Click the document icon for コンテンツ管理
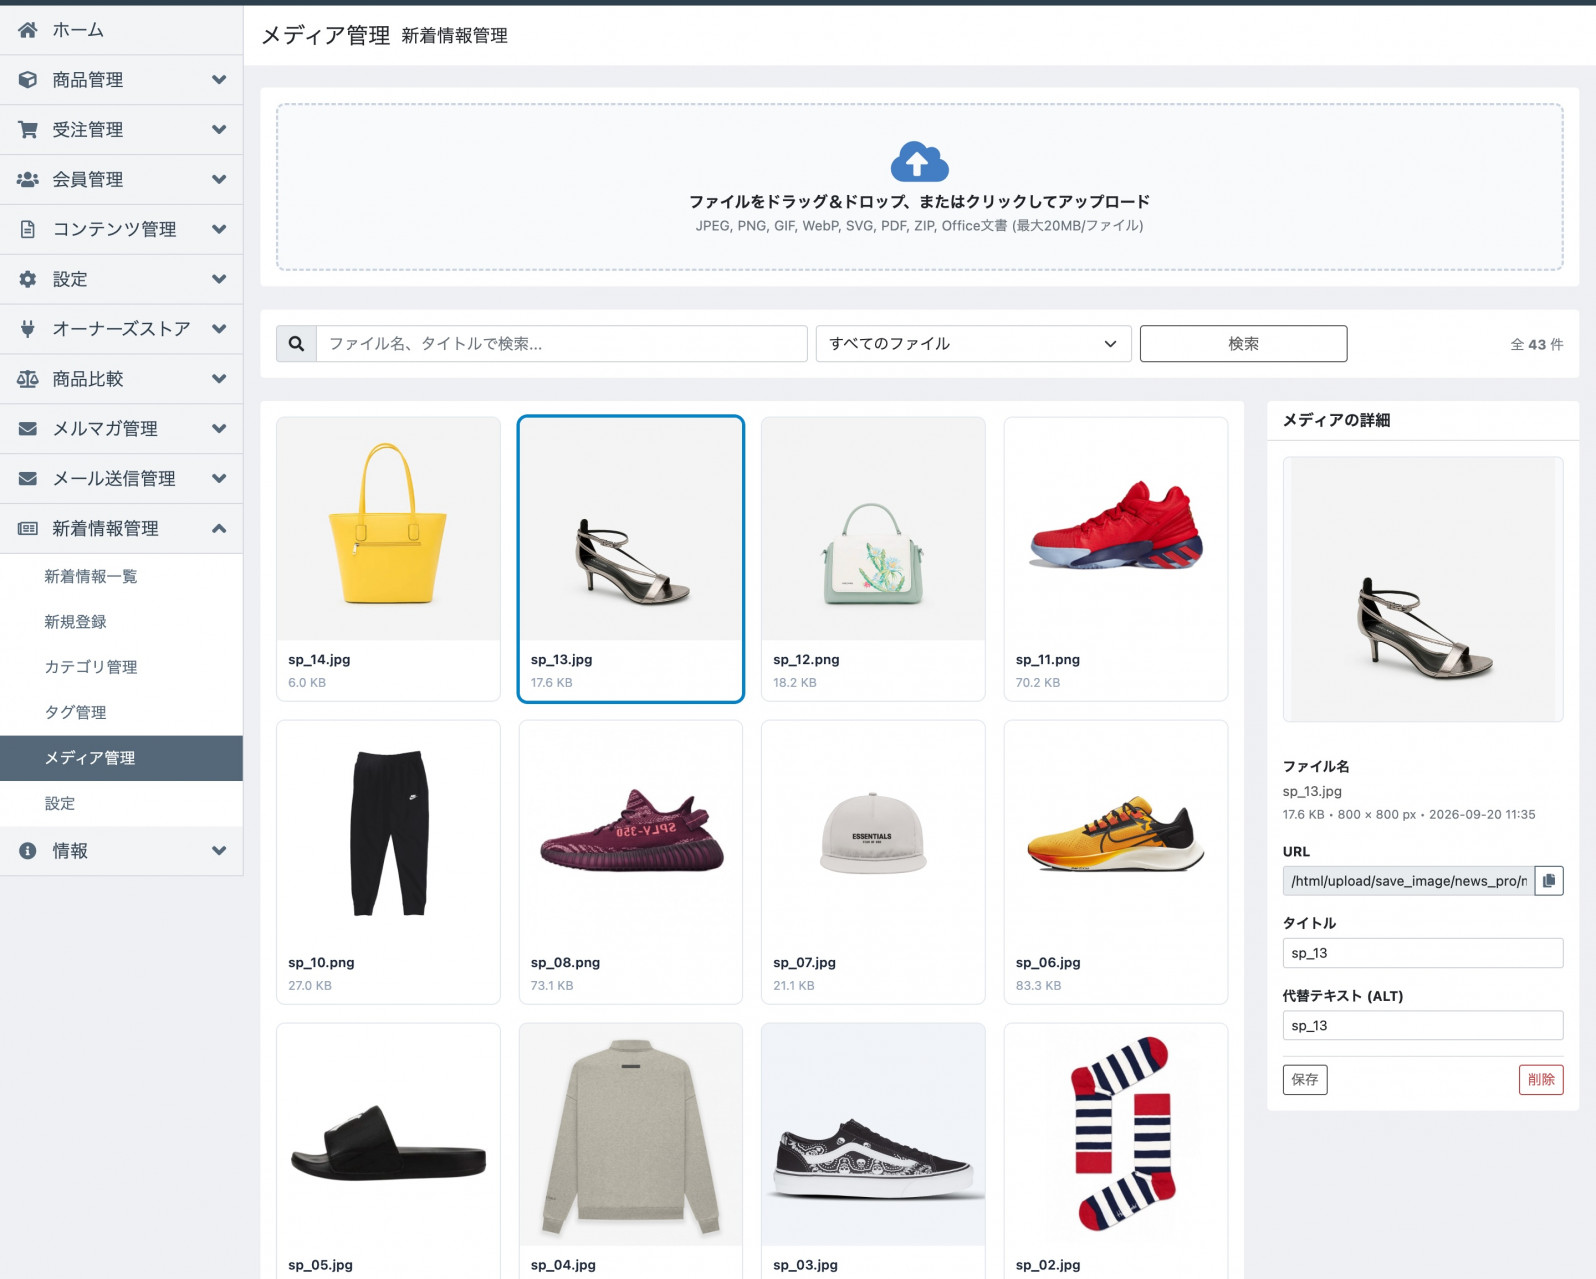Screen dimensions: 1596x1279 (x=28, y=229)
